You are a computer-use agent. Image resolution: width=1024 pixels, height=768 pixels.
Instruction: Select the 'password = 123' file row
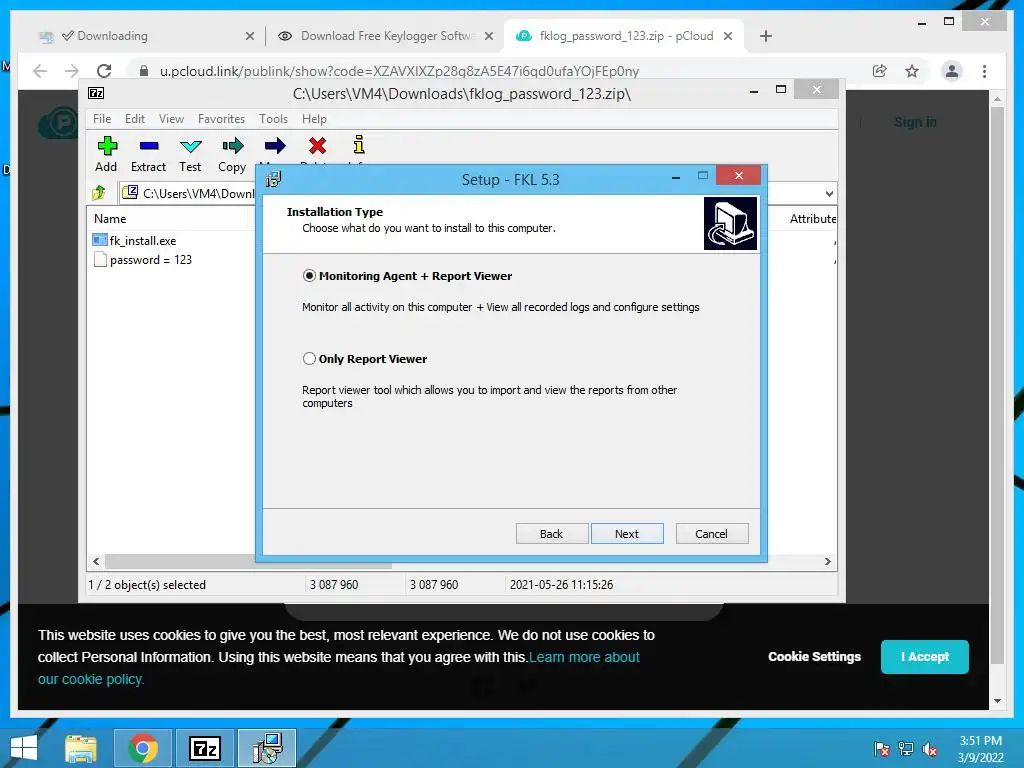click(x=151, y=260)
